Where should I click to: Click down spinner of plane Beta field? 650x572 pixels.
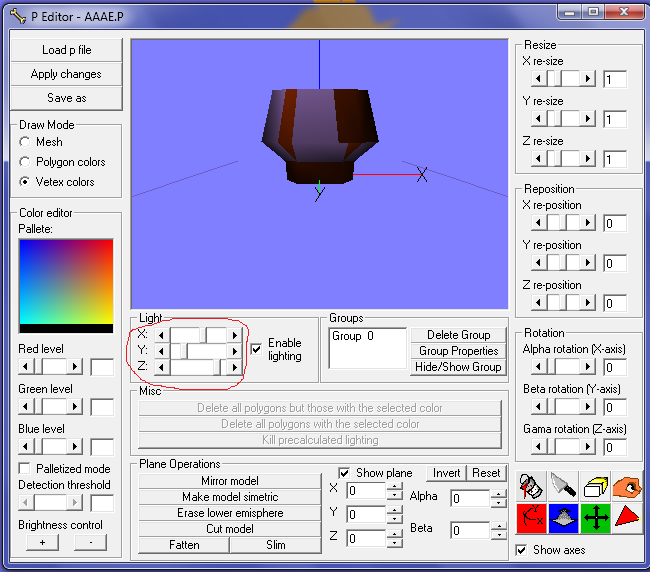(499, 534)
